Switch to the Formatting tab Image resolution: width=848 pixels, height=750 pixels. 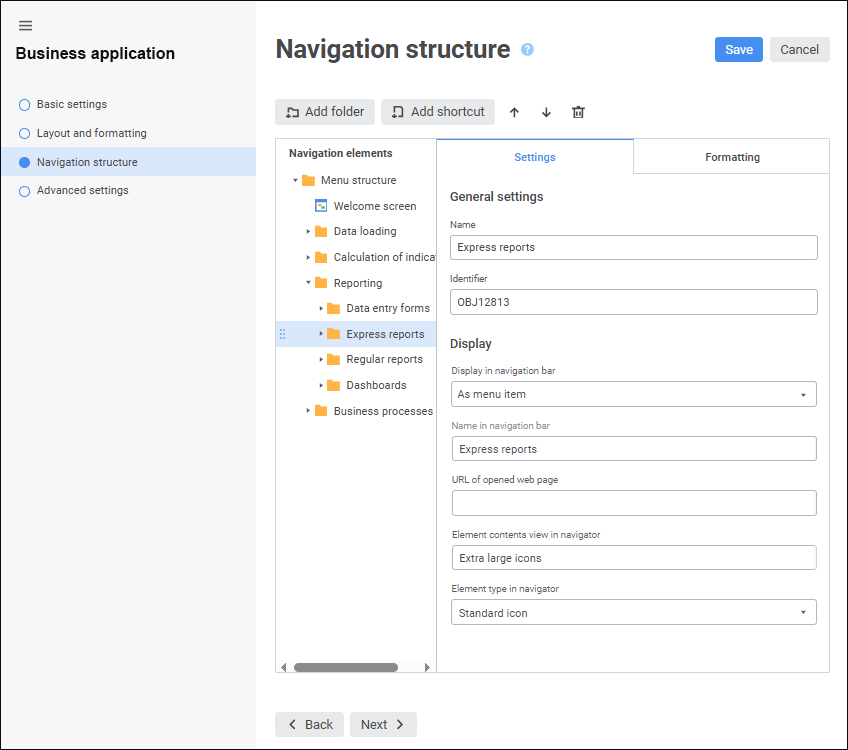[x=732, y=157]
